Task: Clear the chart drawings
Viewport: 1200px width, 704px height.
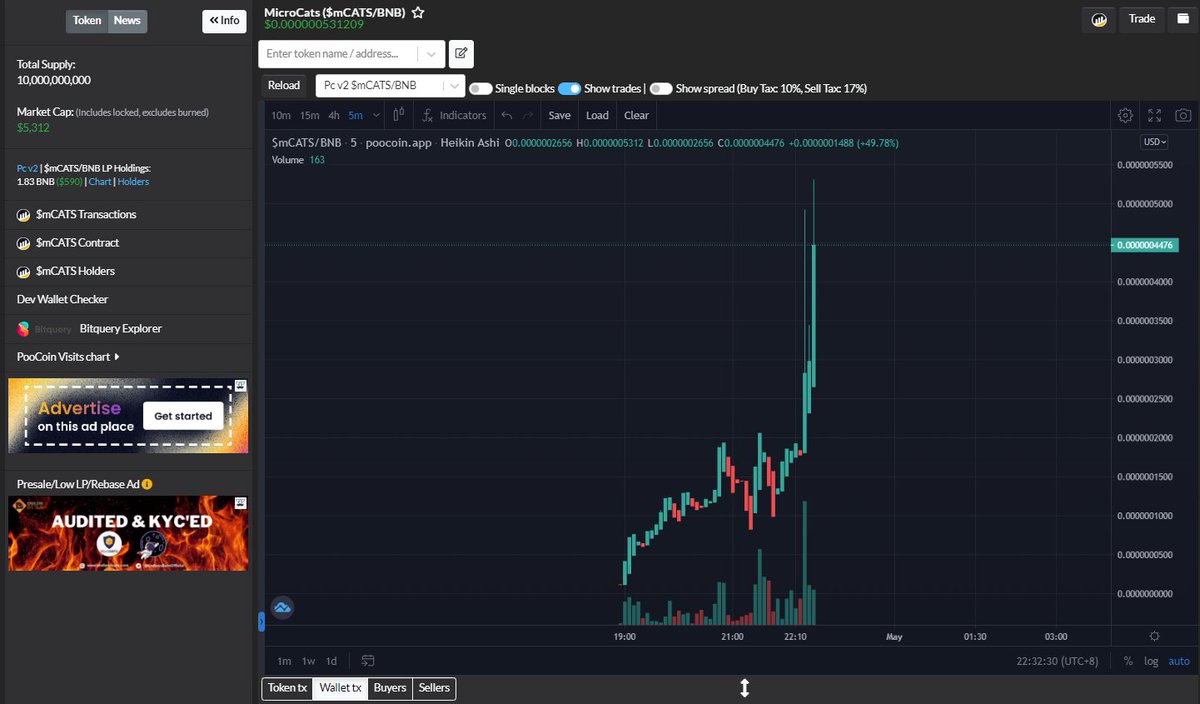Action: coord(637,115)
